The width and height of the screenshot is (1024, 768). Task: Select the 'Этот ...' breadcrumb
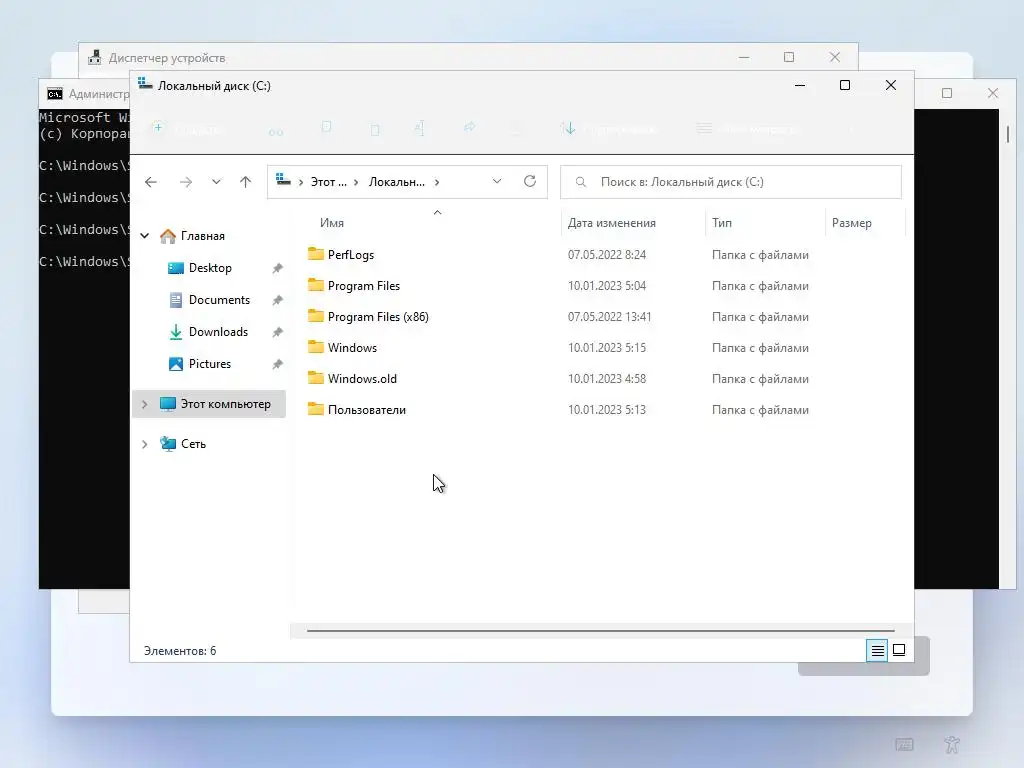click(328, 182)
